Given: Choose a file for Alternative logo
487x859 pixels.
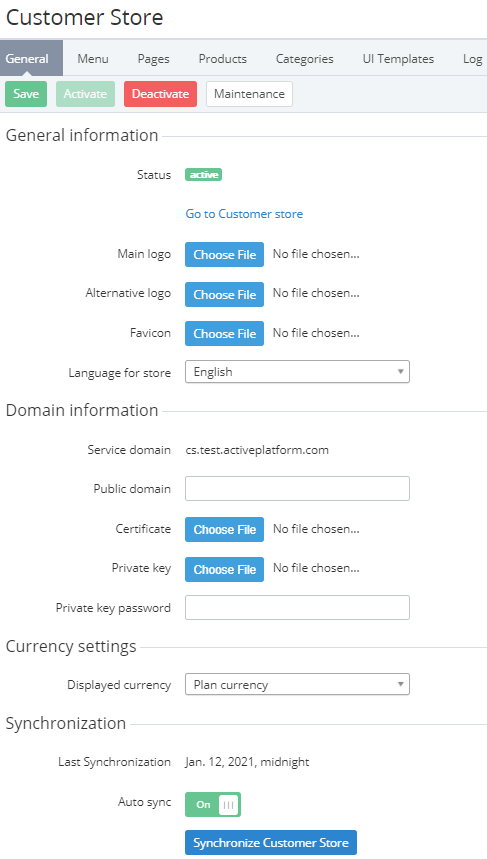Looking at the screenshot, I should pos(224,294).
